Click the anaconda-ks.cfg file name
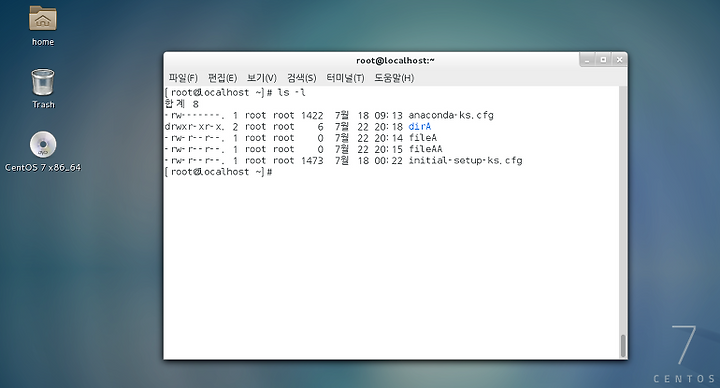This screenshot has height=388, width=720. pos(451,115)
